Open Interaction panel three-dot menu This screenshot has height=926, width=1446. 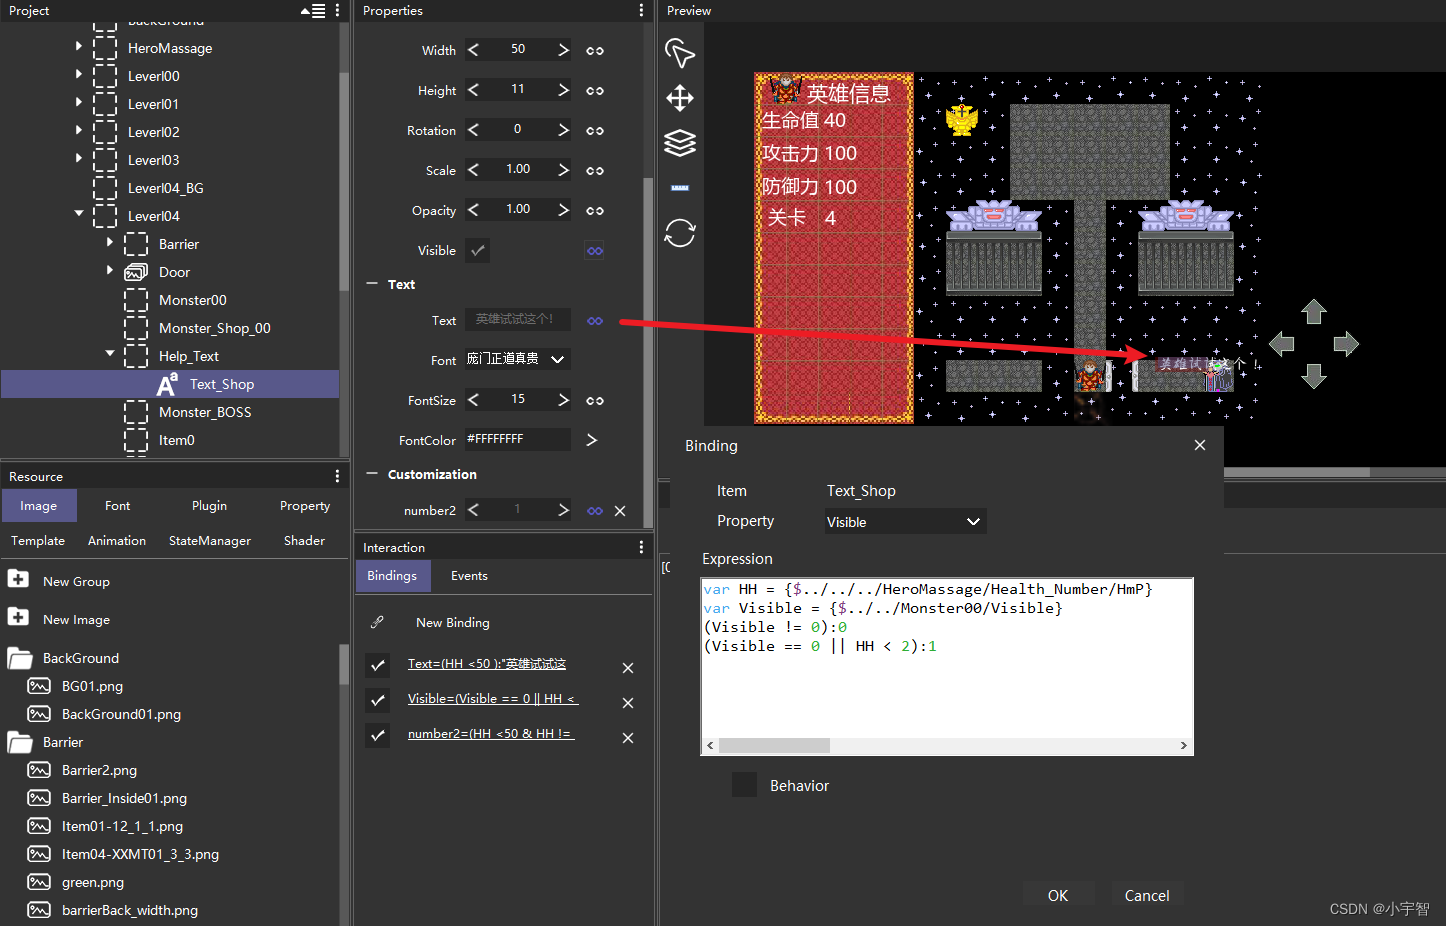pyautogui.click(x=641, y=547)
